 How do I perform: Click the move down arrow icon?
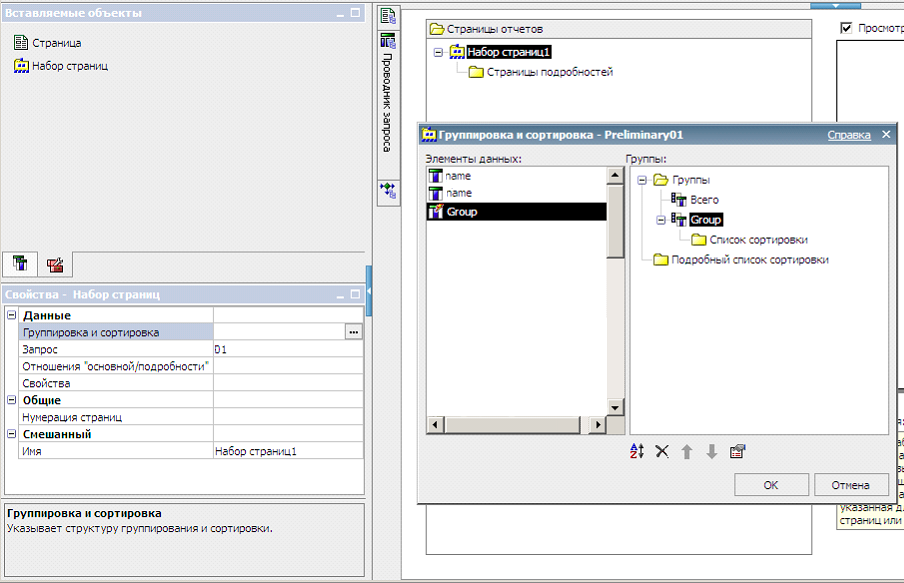[712, 452]
